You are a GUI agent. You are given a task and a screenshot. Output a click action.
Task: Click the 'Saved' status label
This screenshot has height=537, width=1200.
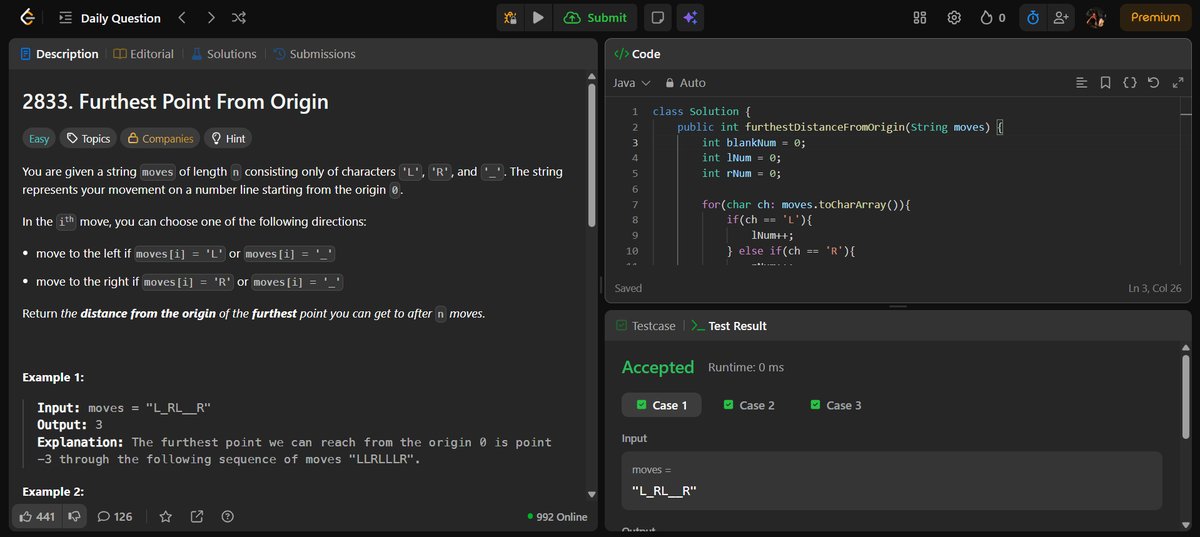click(x=629, y=288)
